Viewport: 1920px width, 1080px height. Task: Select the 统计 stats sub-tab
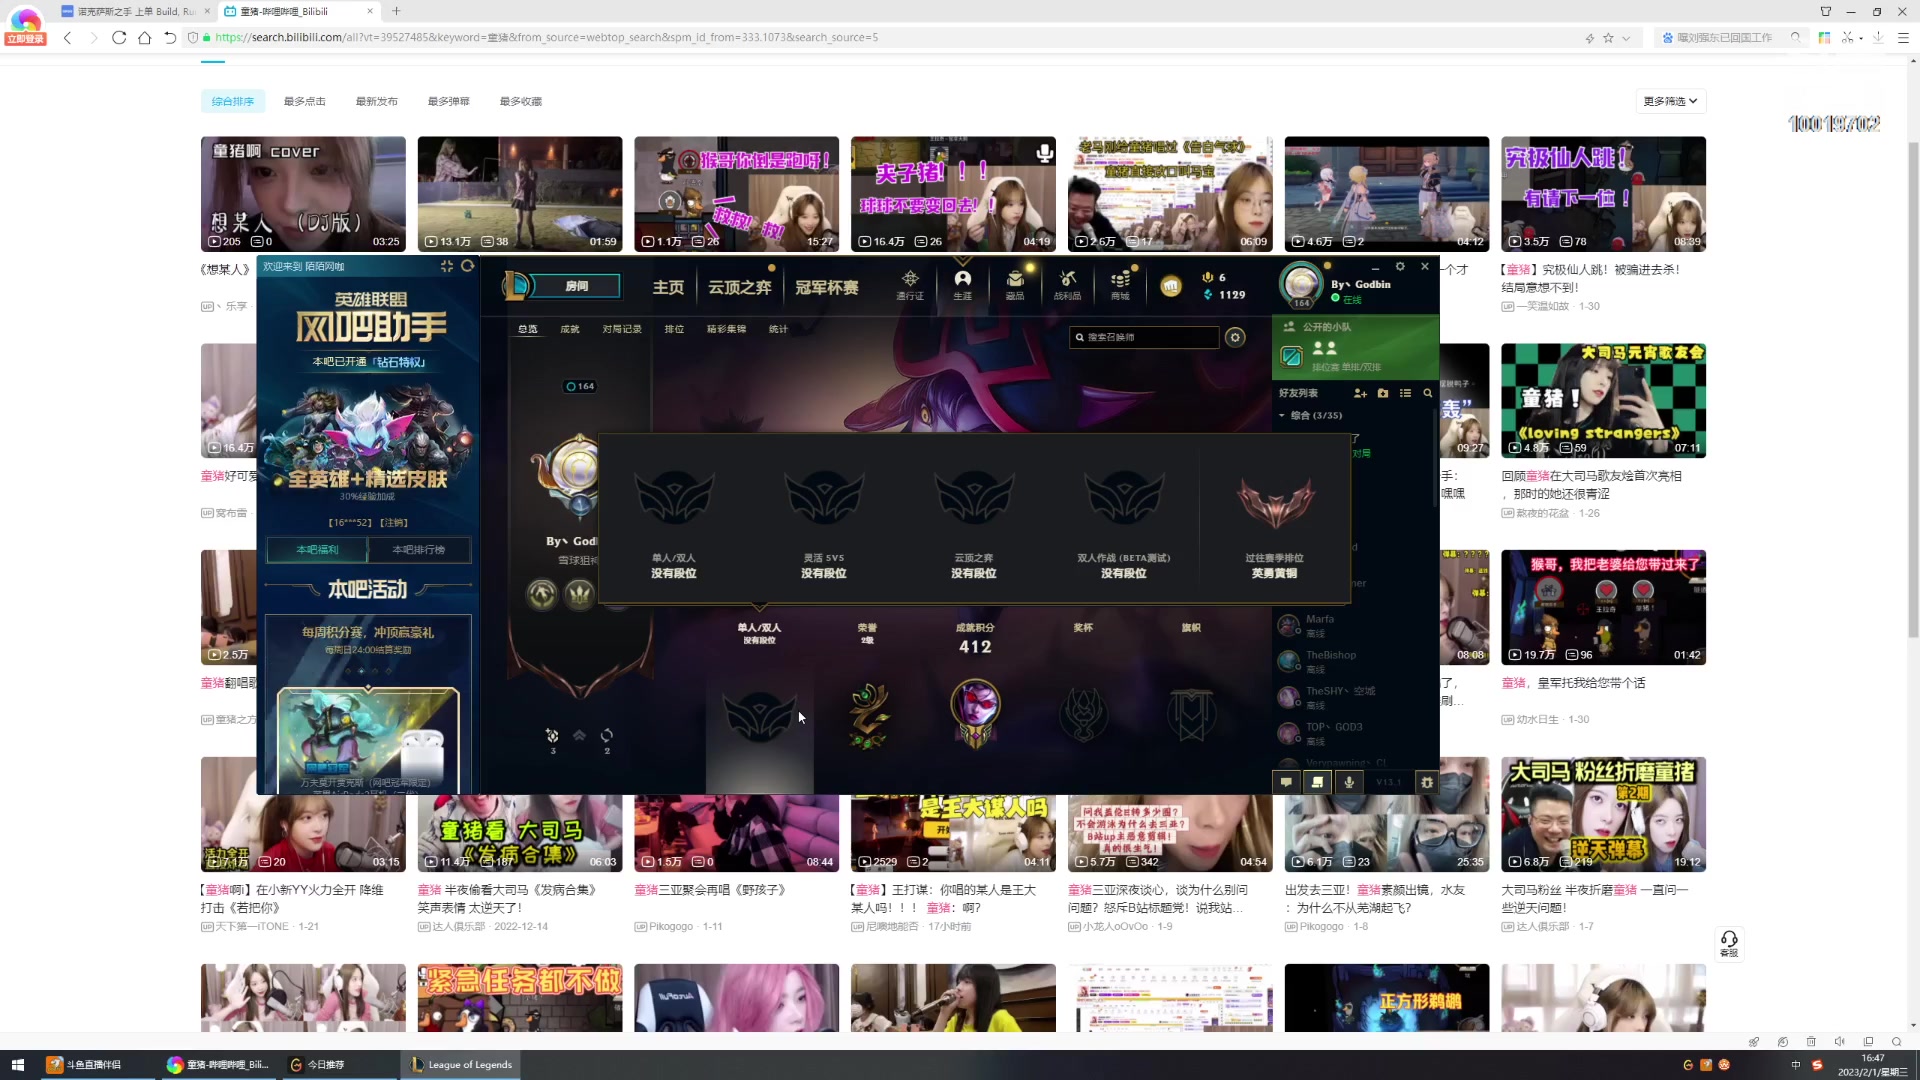(778, 329)
